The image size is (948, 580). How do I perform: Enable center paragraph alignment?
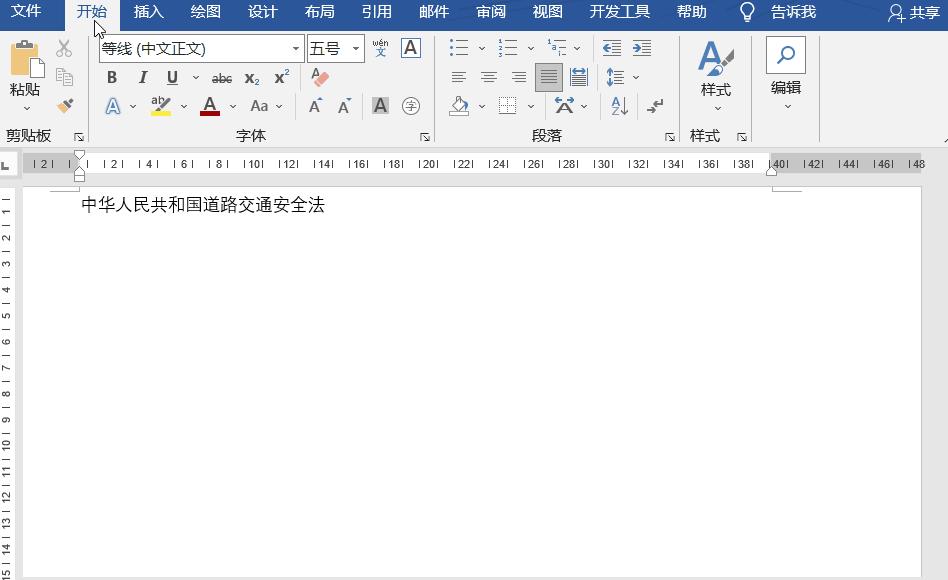click(x=488, y=77)
